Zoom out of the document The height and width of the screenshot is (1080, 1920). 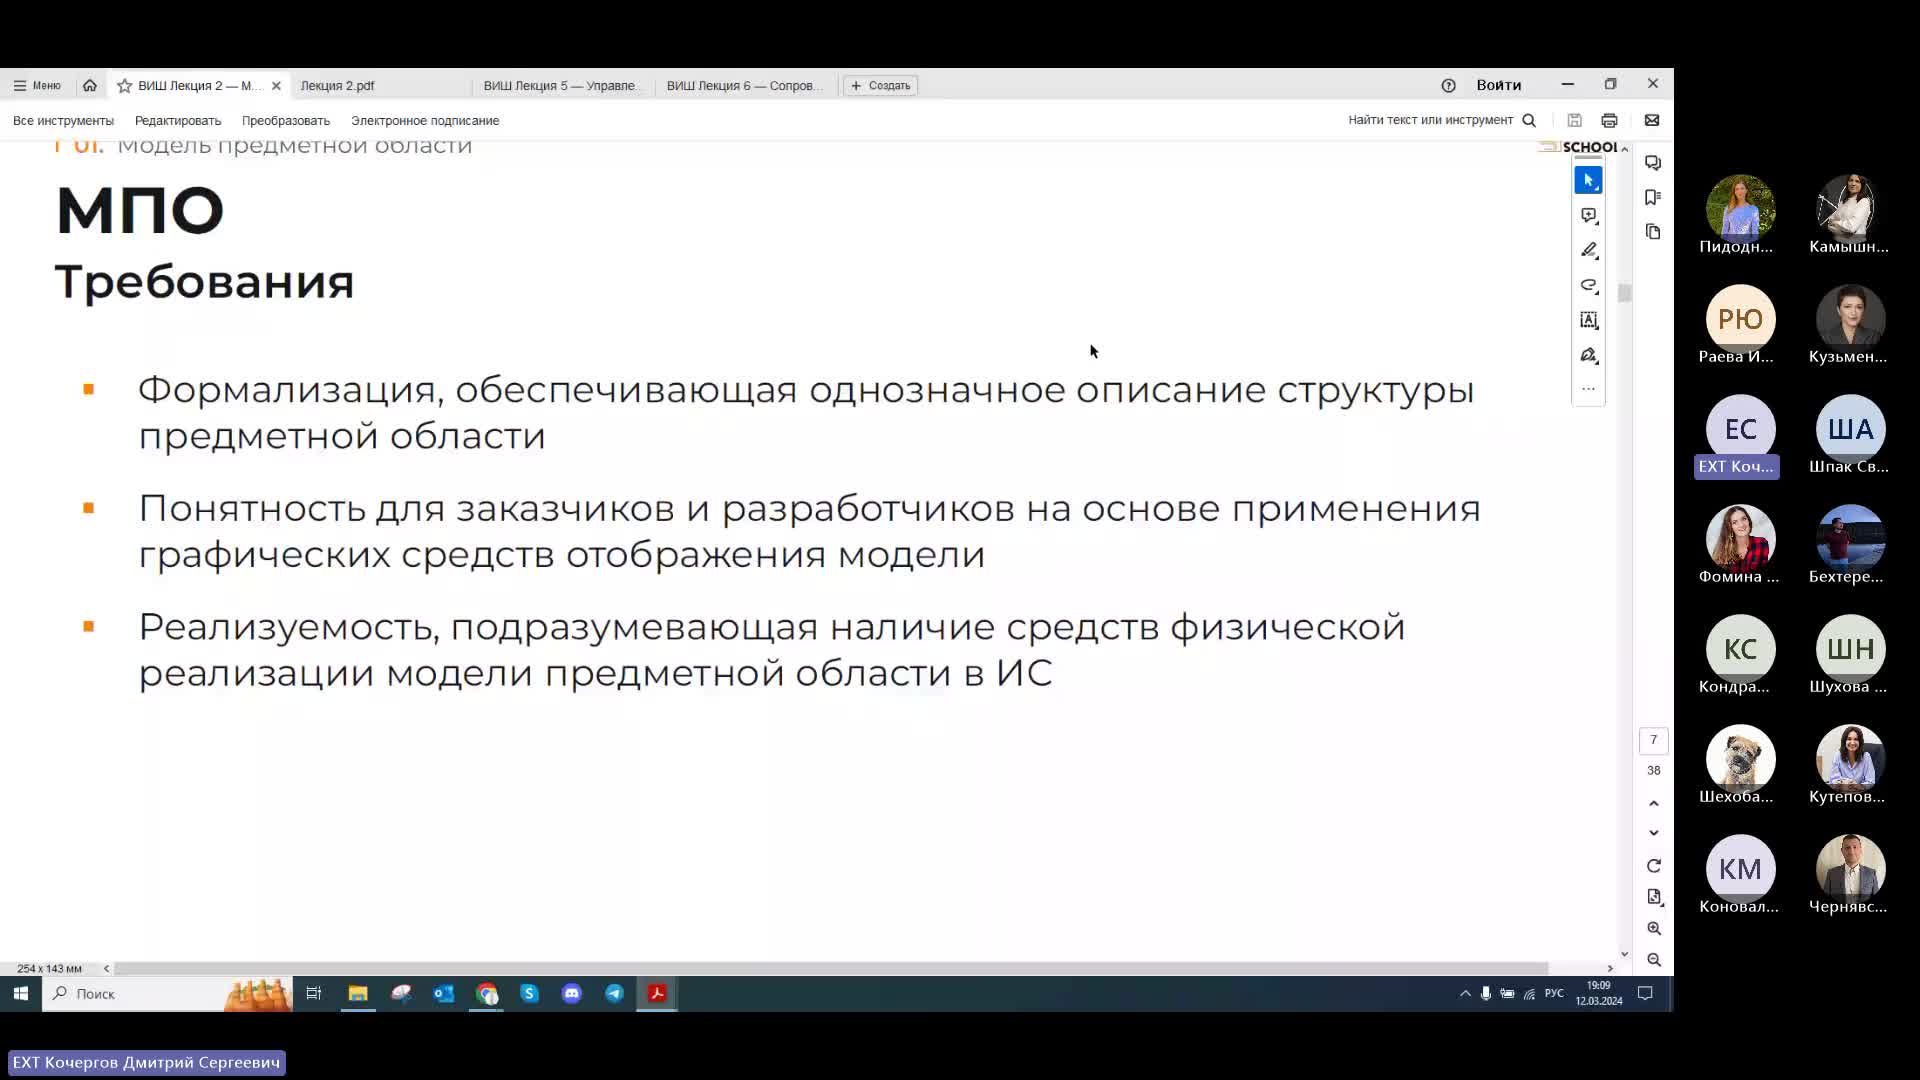(1654, 960)
